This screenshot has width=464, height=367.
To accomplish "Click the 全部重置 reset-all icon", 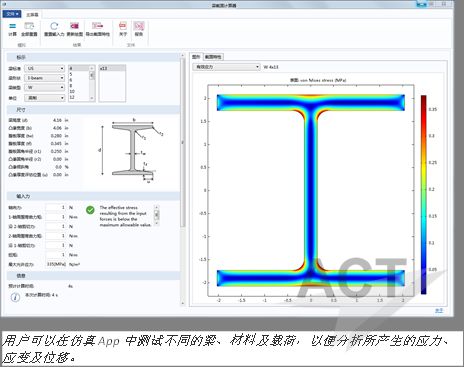I will click(x=29, y=26).
